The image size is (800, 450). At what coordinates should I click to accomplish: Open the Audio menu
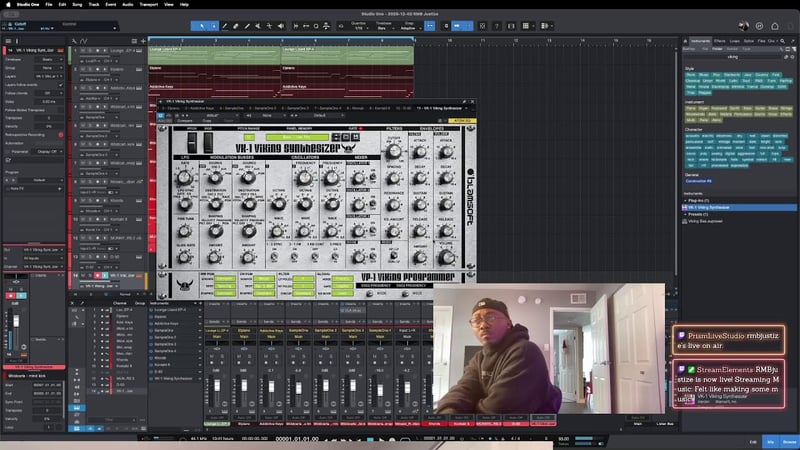coord(128,5)
